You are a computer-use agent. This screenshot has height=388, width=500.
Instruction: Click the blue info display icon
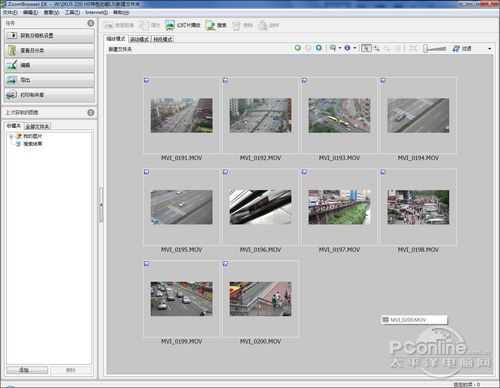pyautogui.click(x=347, y=48)
